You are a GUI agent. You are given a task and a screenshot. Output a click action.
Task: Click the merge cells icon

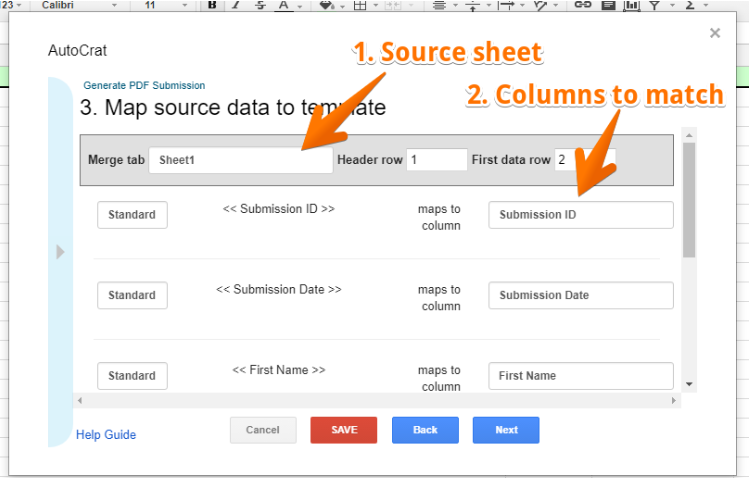tap(393, 5)
